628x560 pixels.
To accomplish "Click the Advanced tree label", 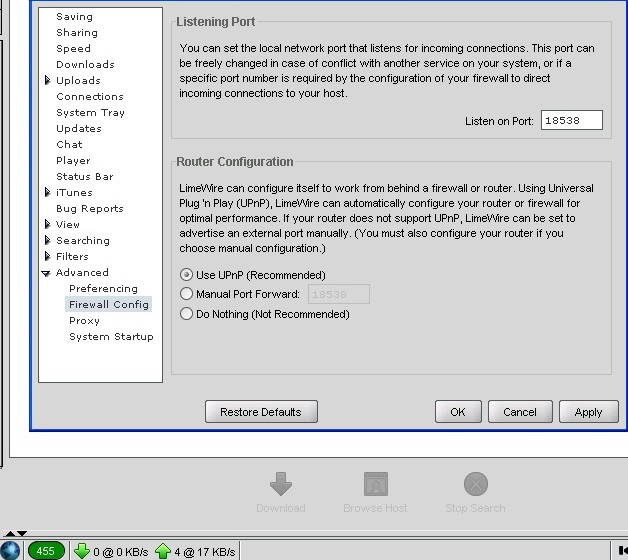I will pyautogui.click(x=82, y=272).
